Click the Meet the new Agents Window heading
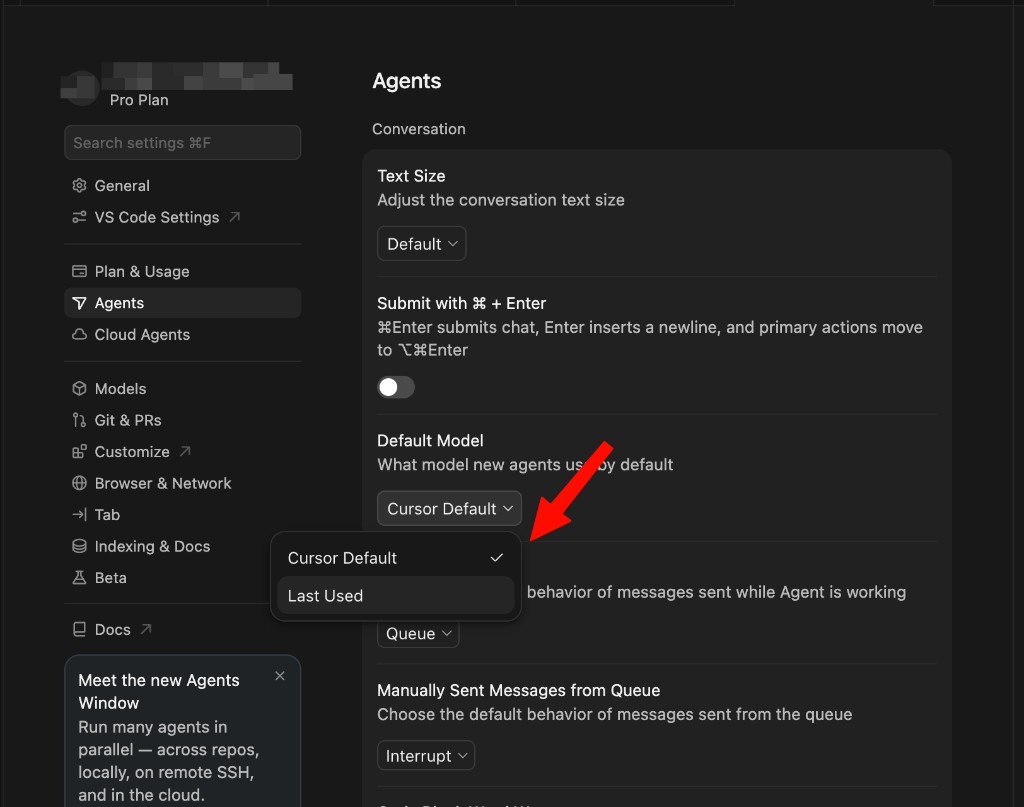Image resolution: width=1024 pixels, height=807 pixels. click(x=159, y=691)
